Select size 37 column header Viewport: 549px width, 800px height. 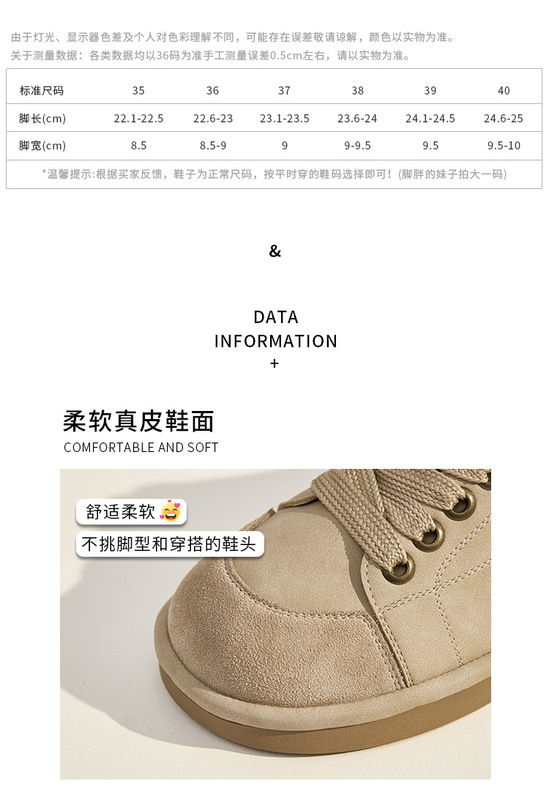pyautogui.click(x=284, y=90)
